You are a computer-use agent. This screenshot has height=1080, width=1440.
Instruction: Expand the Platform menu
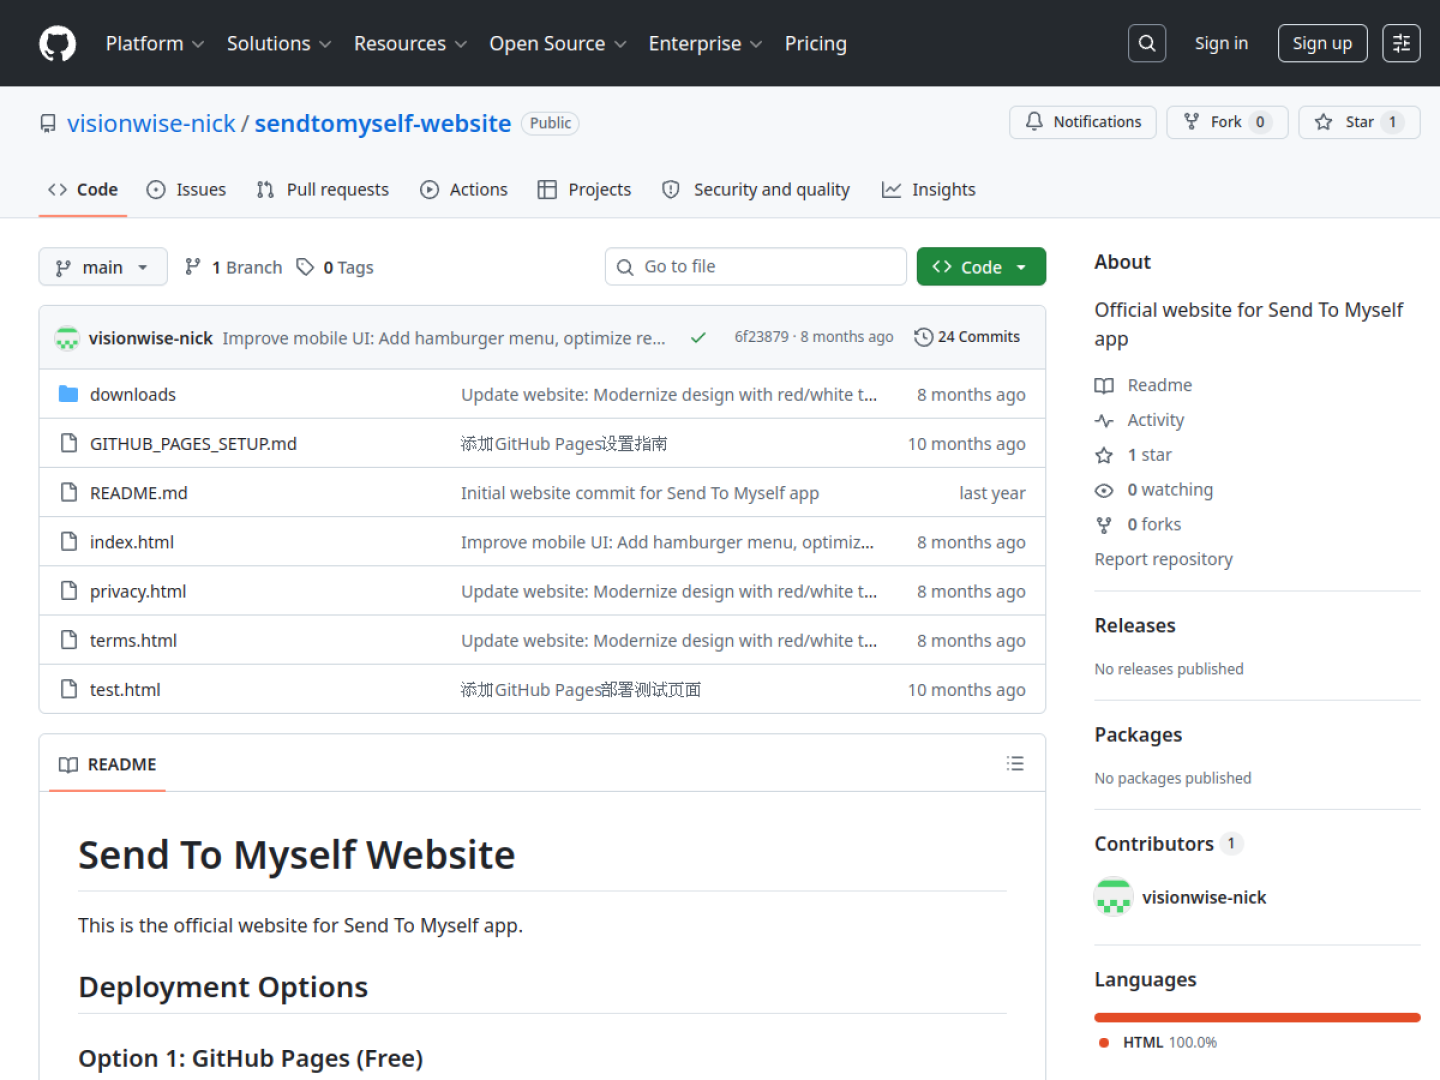point(155,44)
